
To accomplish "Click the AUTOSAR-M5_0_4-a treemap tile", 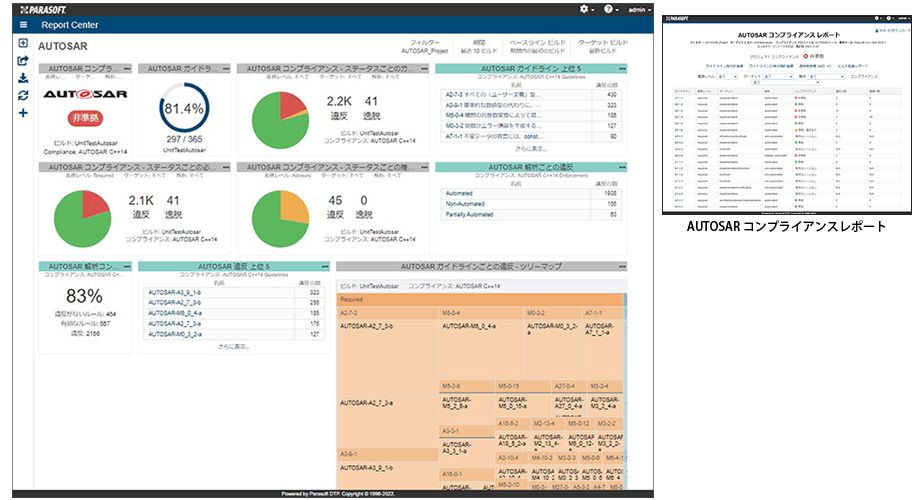I will point(481,350).
